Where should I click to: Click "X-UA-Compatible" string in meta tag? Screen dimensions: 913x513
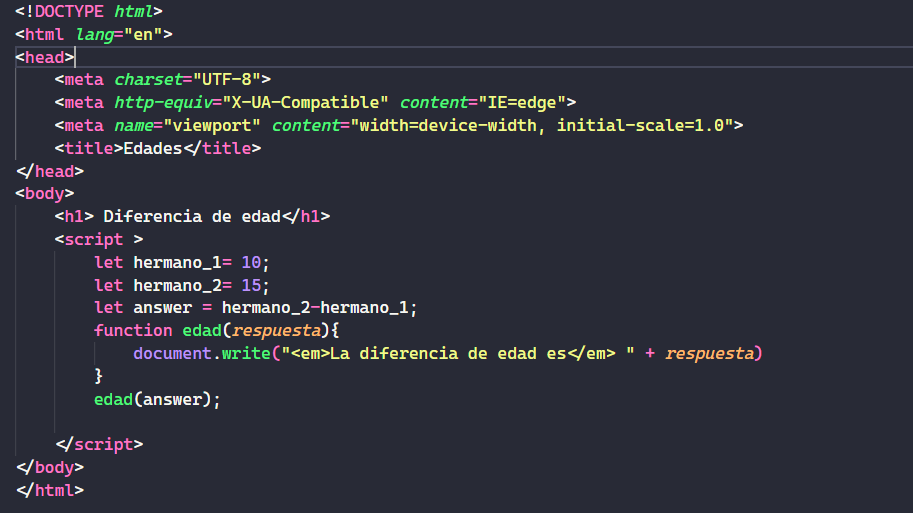point(305,102)
